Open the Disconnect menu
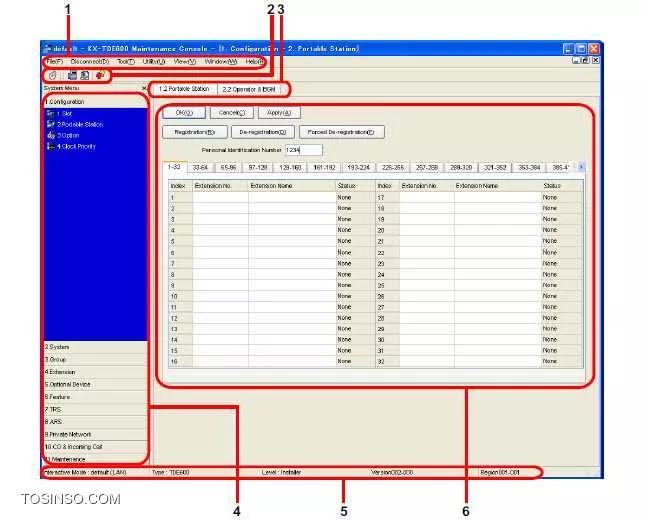The height and width of the screenshot is (520, 645). [90, 62]
